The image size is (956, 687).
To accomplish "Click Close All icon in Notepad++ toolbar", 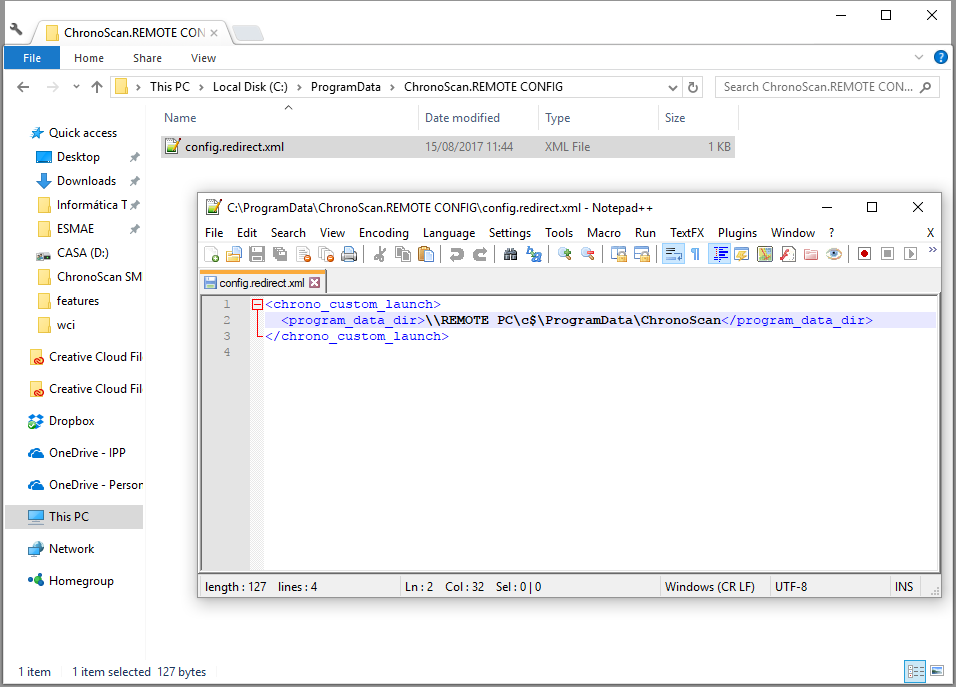I will [326, 254].
